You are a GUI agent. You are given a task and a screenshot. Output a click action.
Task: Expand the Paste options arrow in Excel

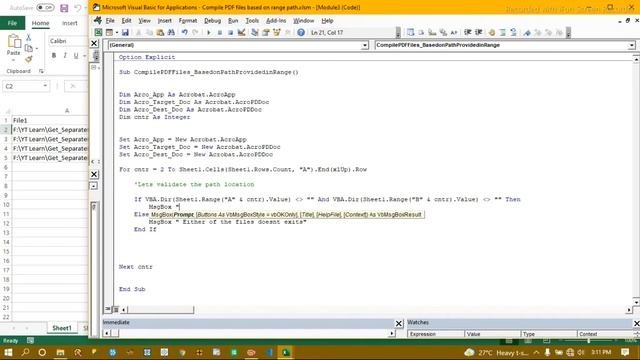click(13, 60)
